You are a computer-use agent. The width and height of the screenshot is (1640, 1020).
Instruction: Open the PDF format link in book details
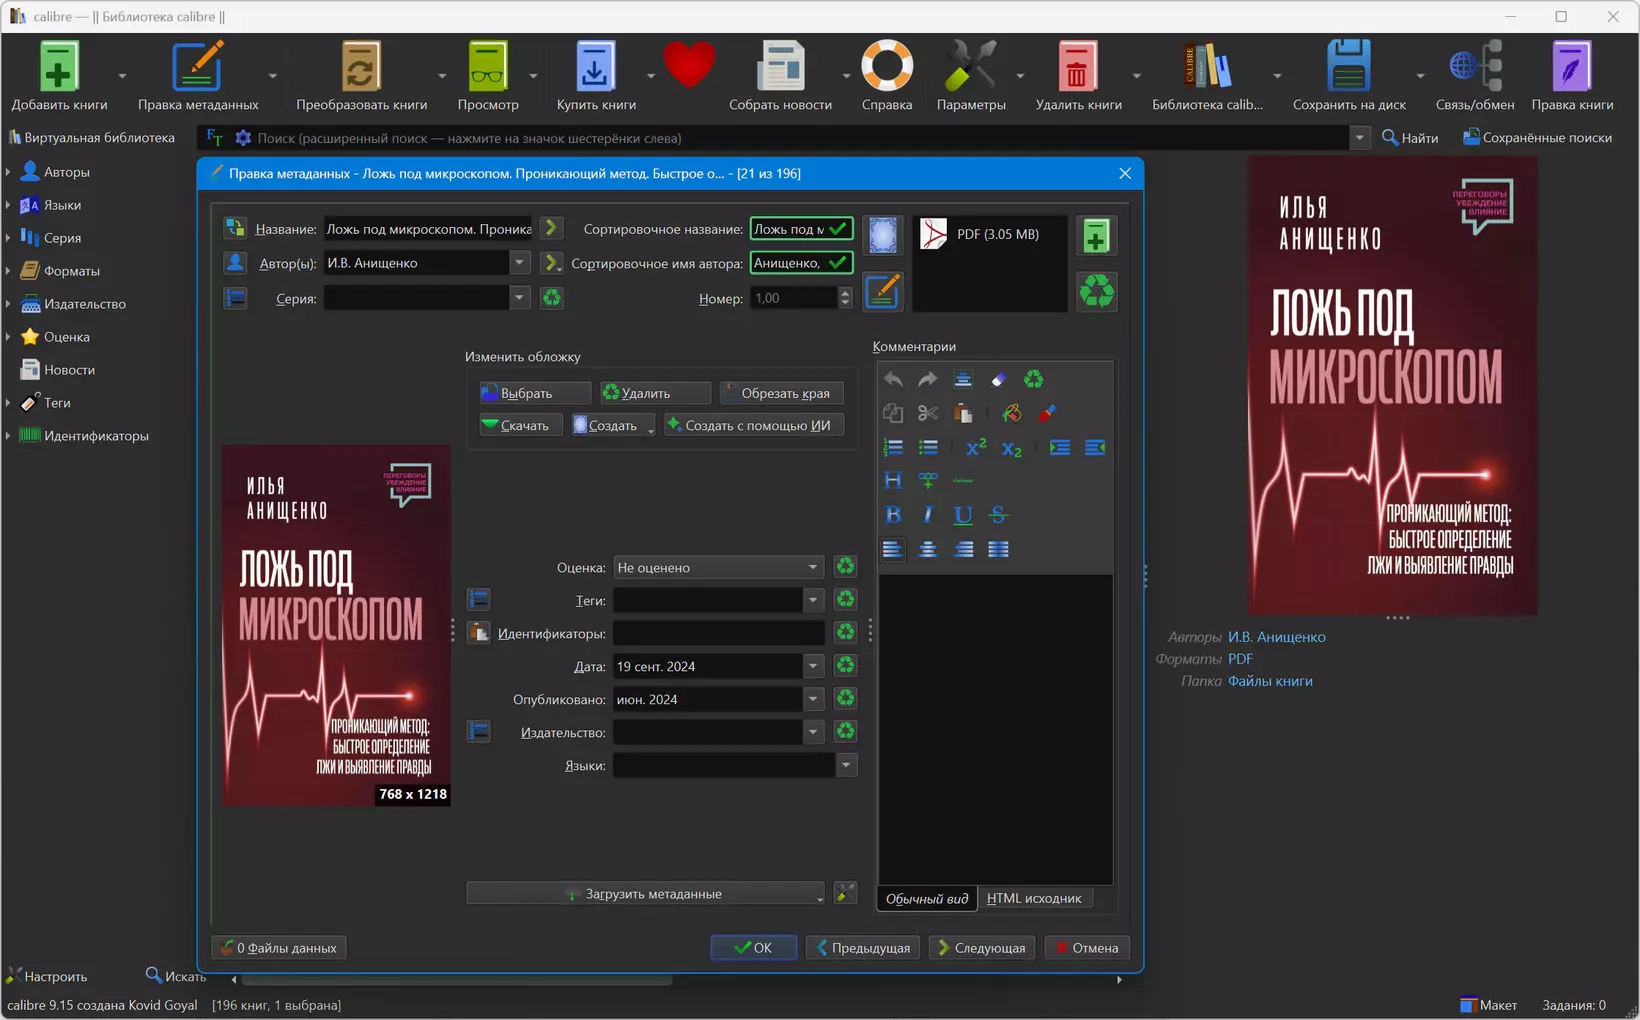pyautogui.click(x=1240, y=659)
